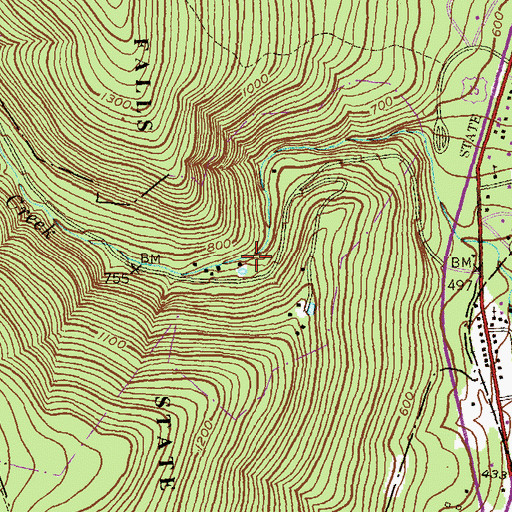Click the red crosshair marker on the map

(x=256, y=256)
